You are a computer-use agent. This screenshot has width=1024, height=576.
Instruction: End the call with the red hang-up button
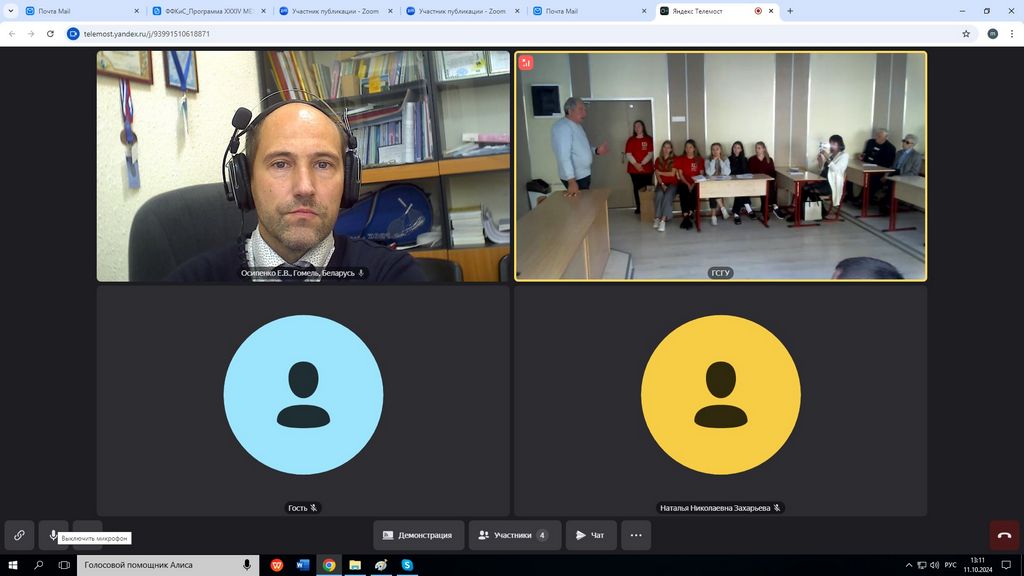click(1004, 535)
